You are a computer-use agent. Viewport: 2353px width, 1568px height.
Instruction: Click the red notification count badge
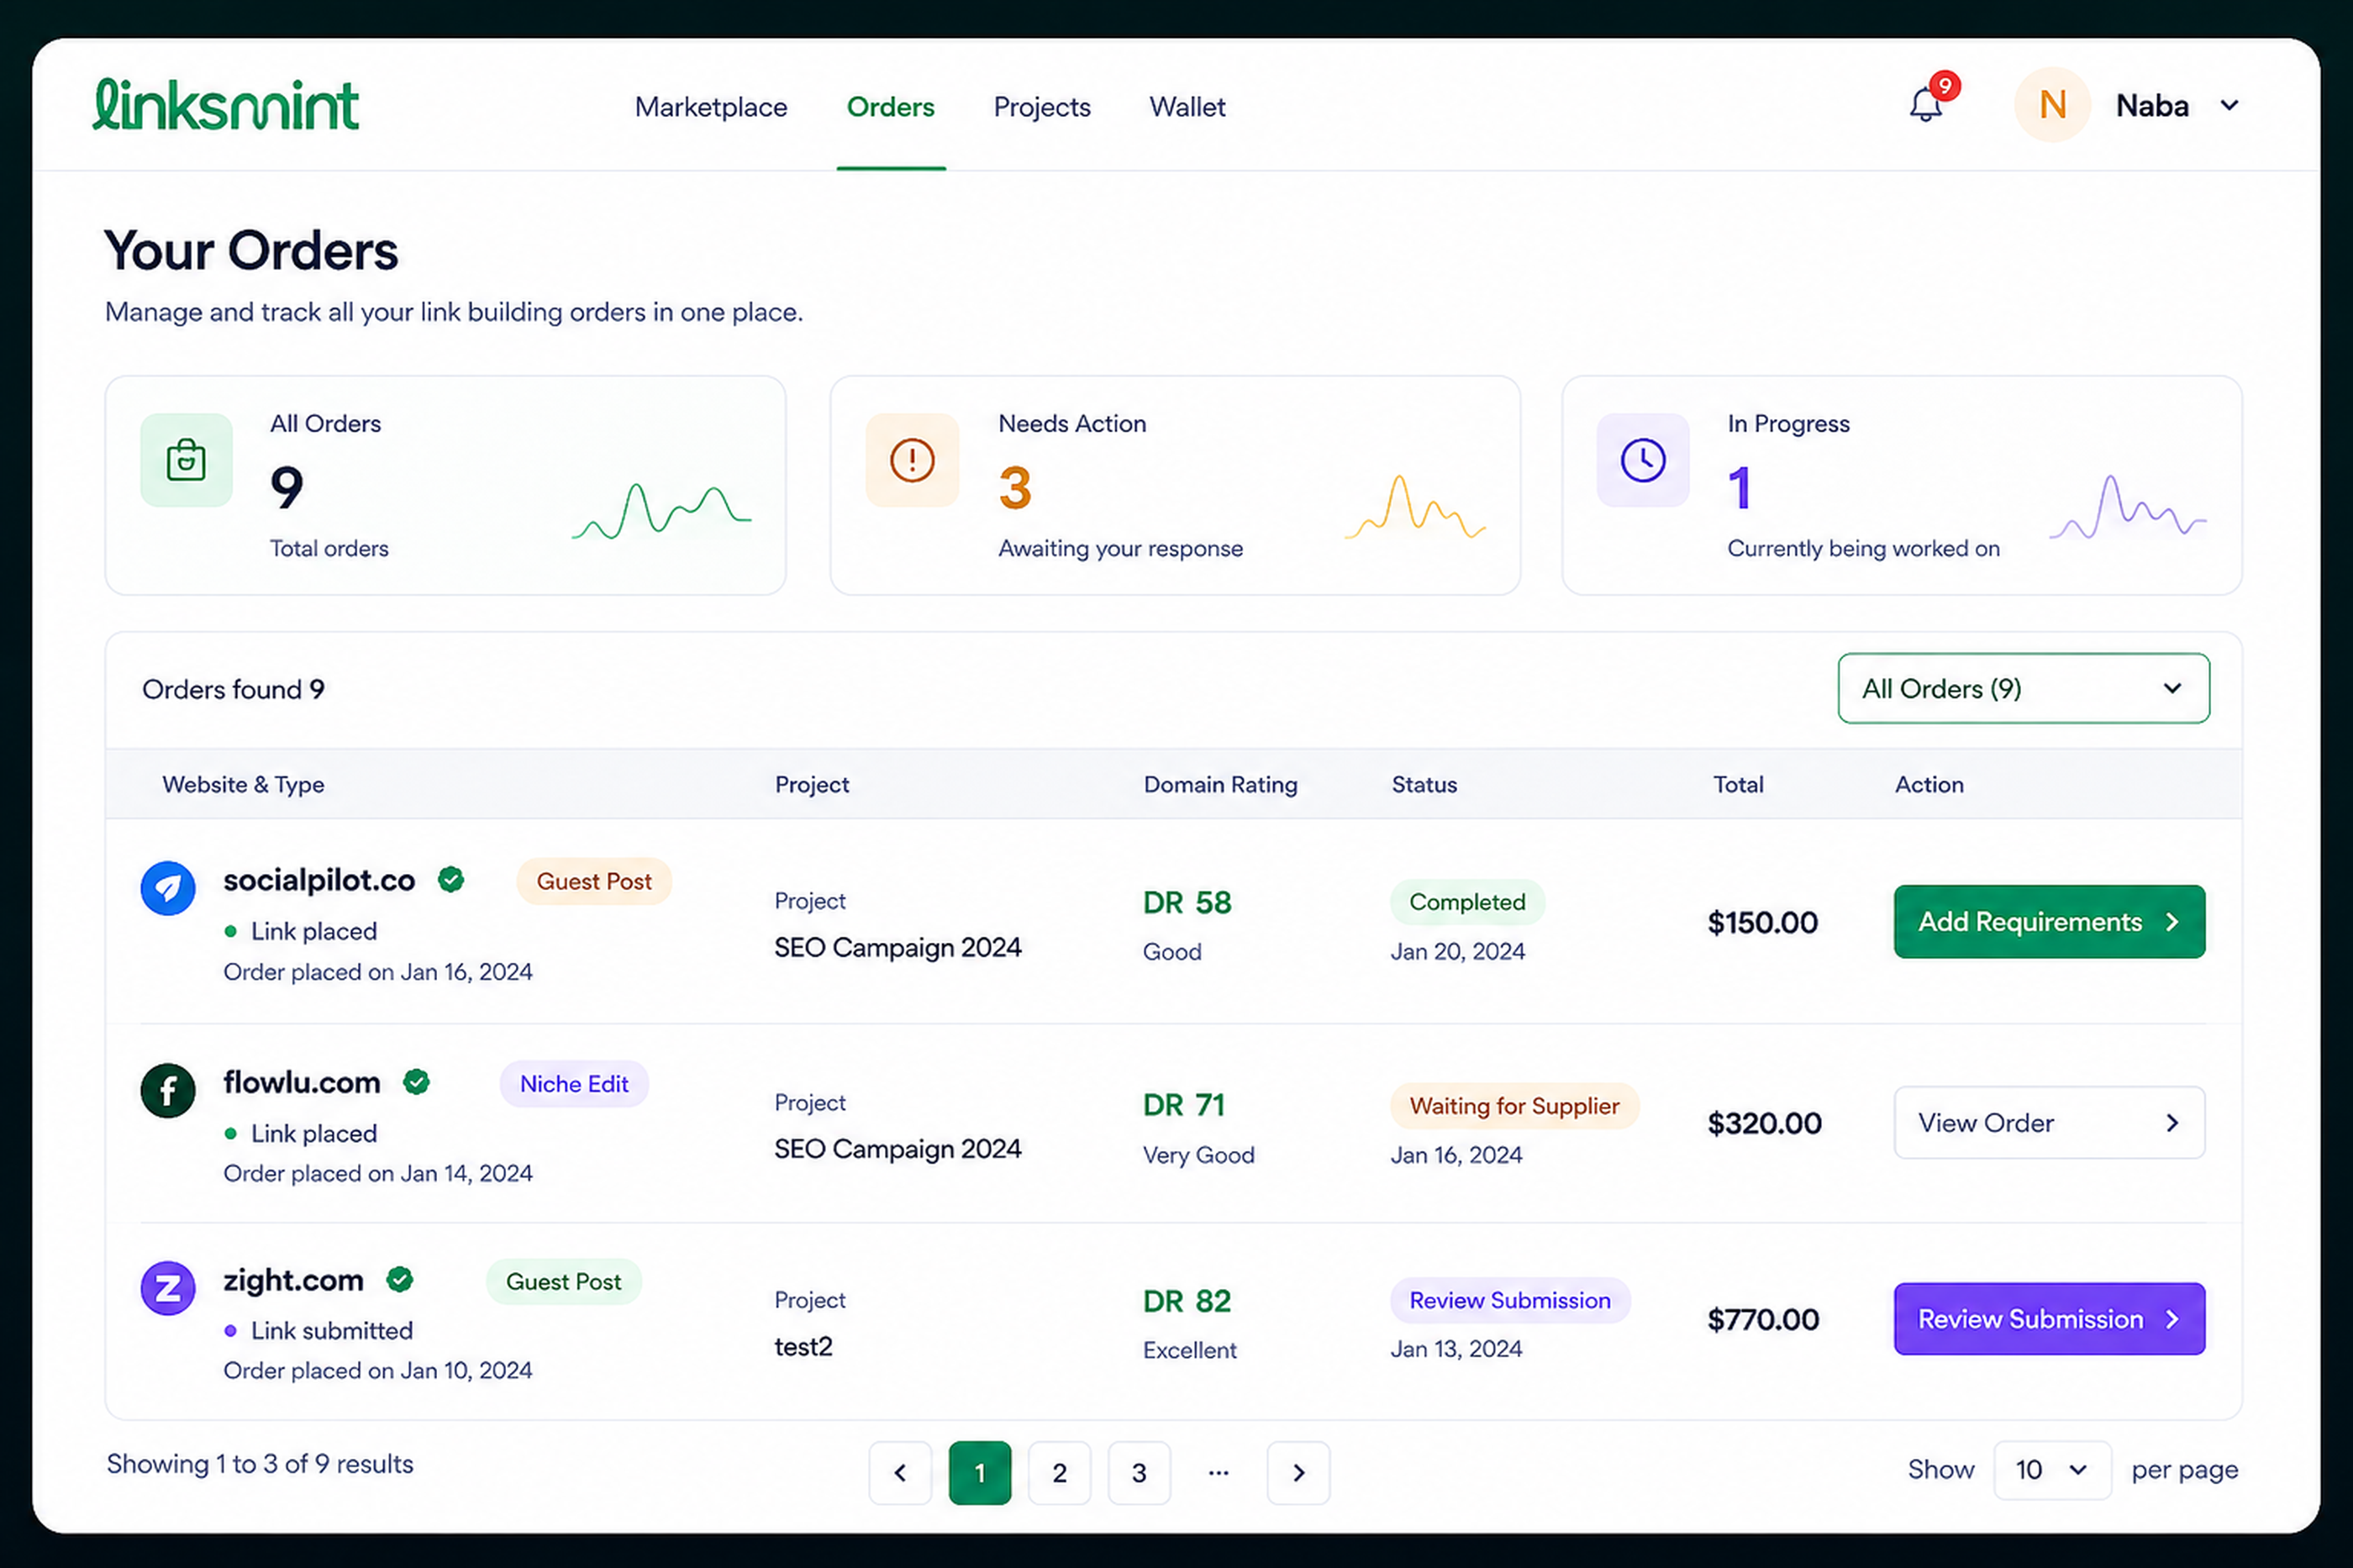pyautogui.click(x=1945, y=86)
